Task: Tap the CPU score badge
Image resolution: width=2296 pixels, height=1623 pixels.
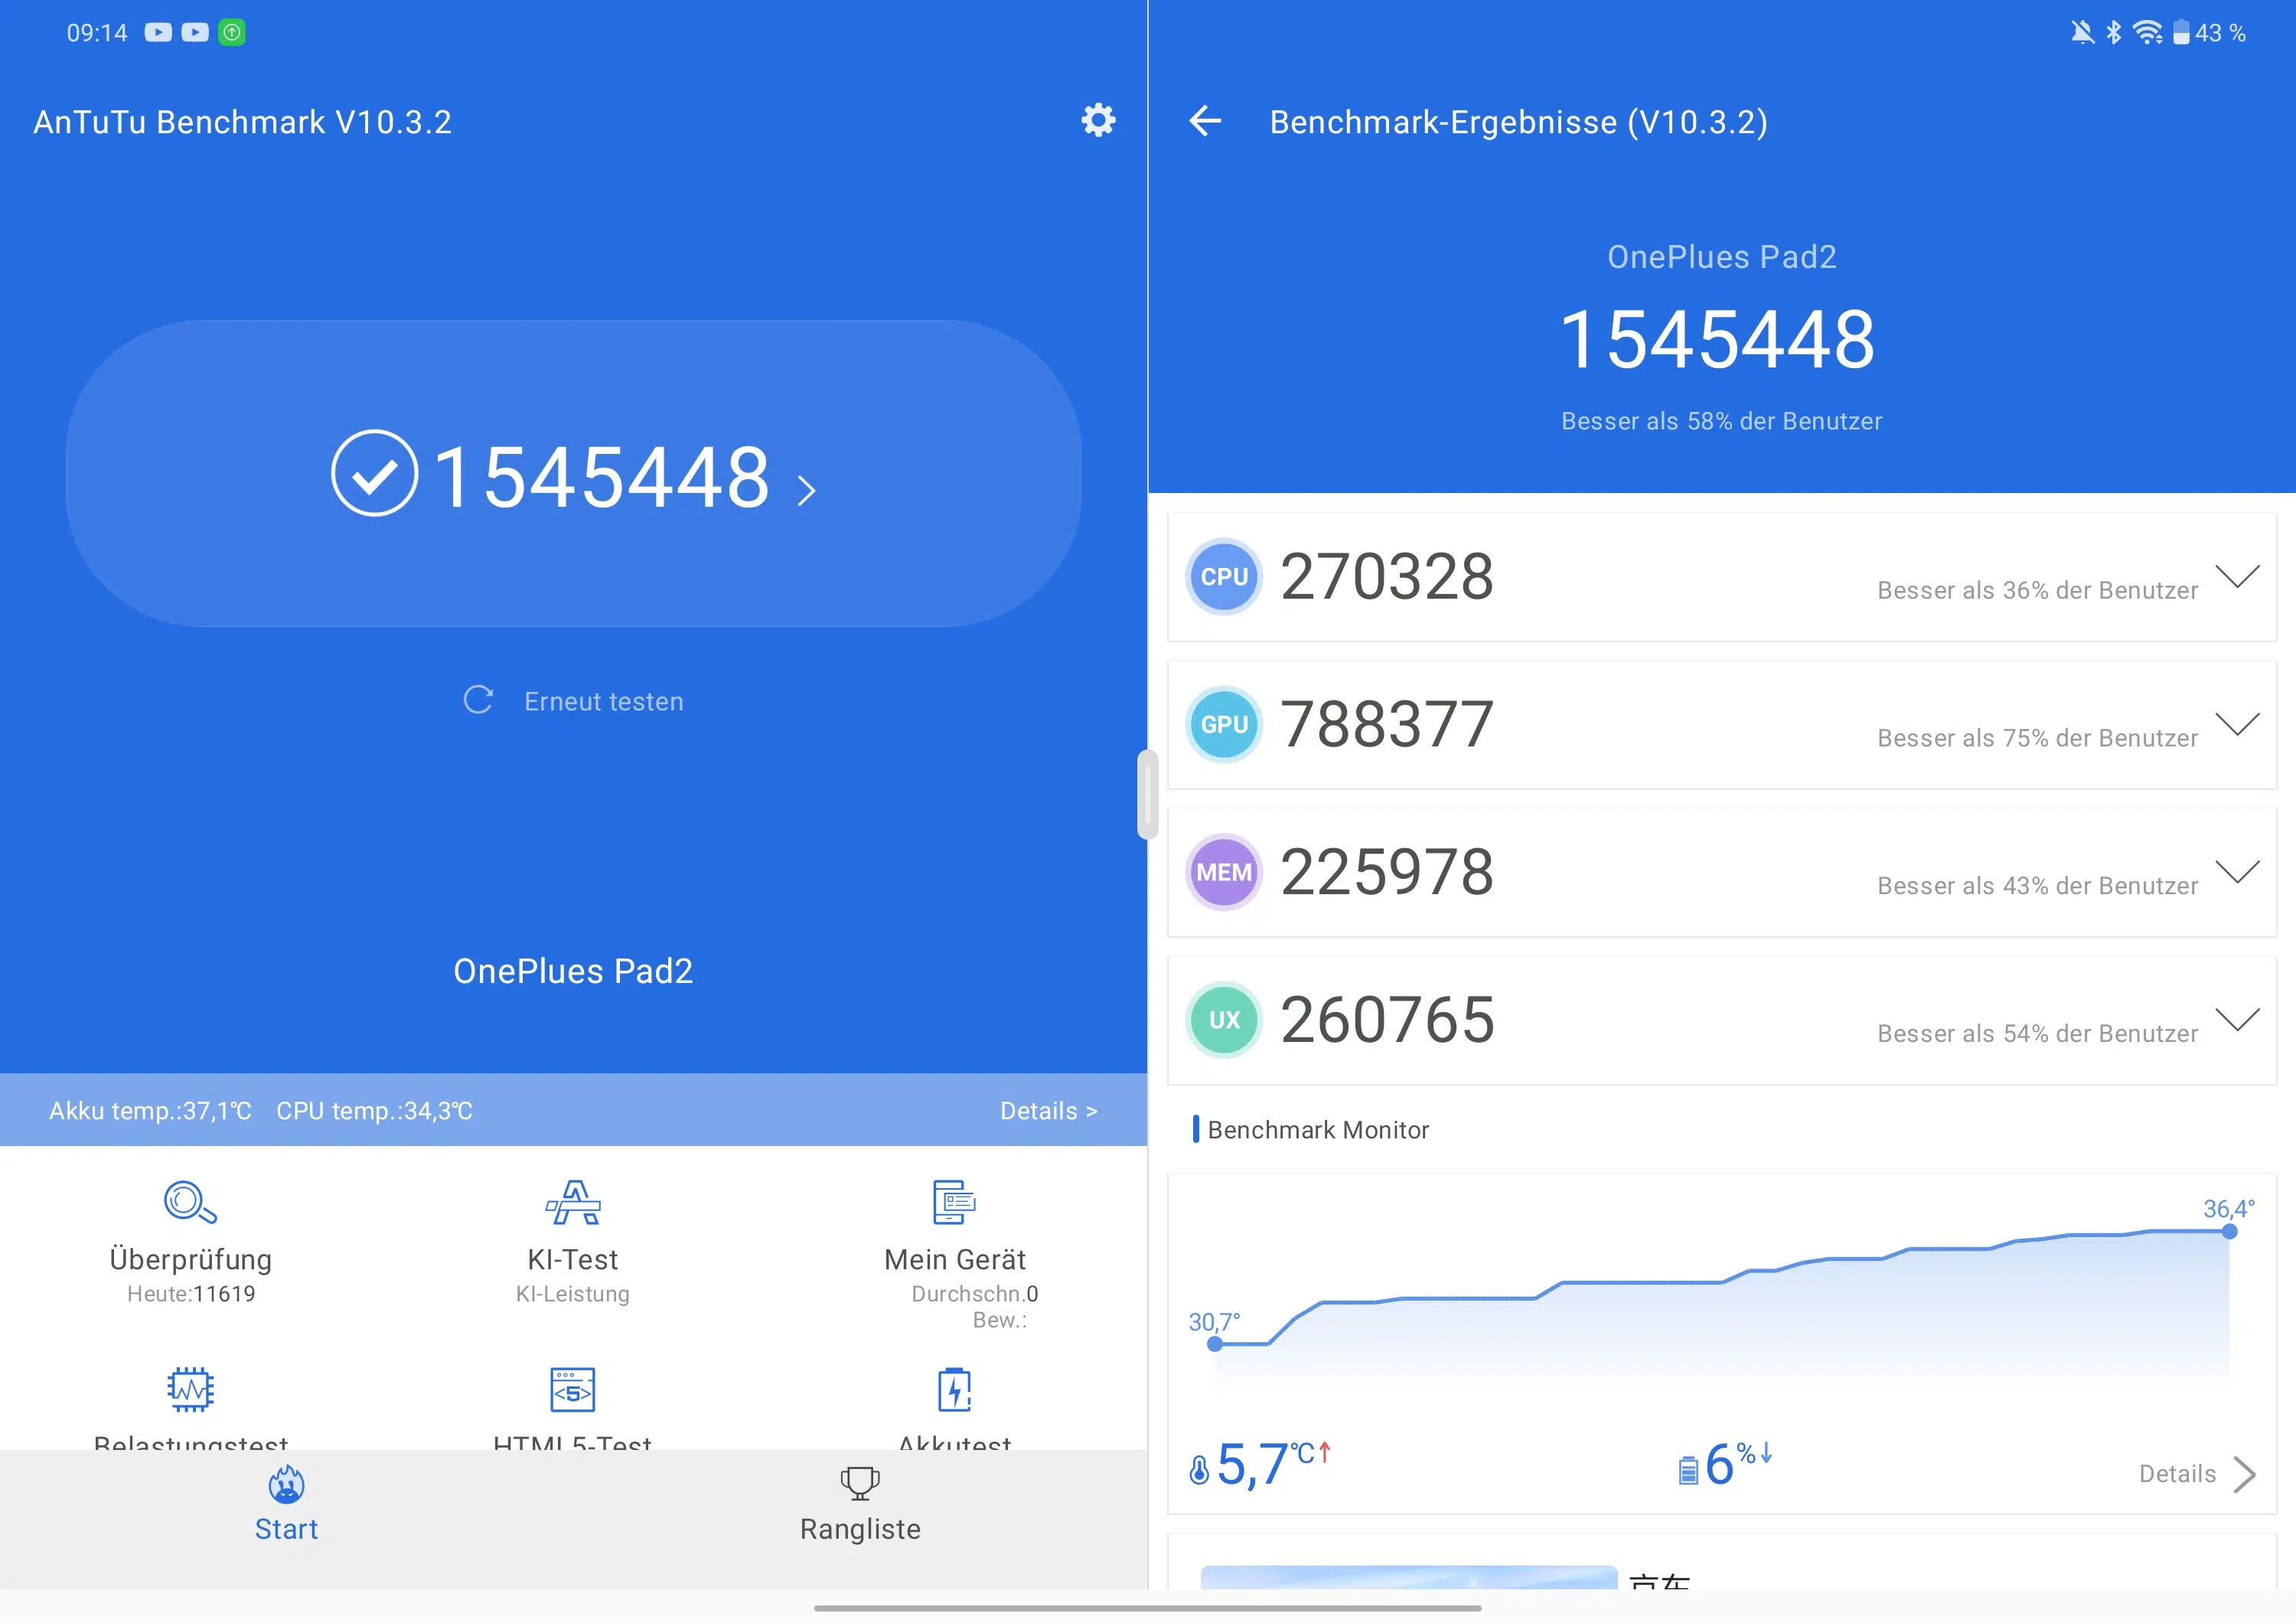Action: click(x=1224, y=577)
